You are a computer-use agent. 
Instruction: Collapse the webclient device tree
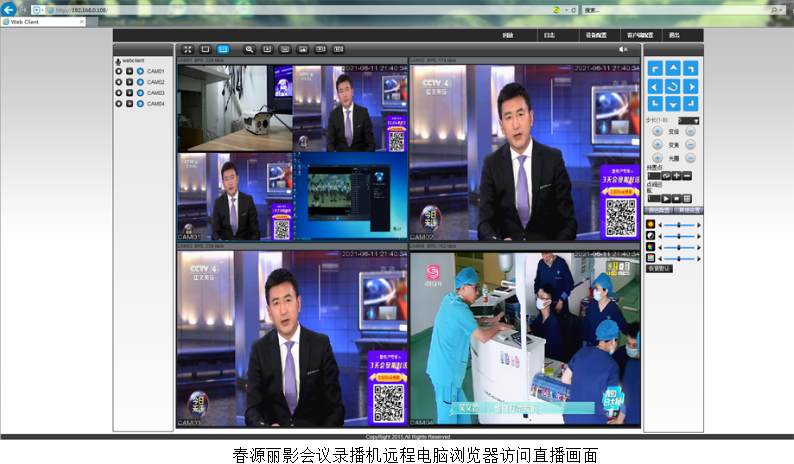click(118, 60)
